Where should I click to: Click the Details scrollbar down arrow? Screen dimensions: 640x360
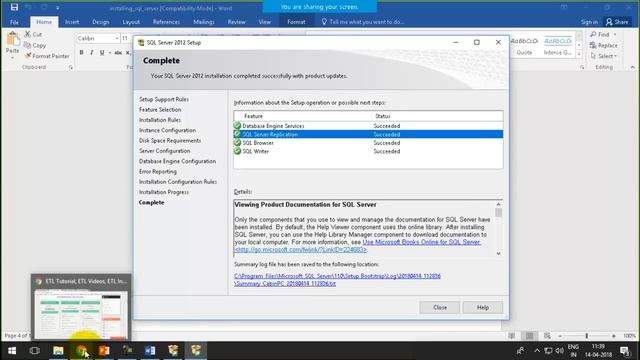(498, 253)
